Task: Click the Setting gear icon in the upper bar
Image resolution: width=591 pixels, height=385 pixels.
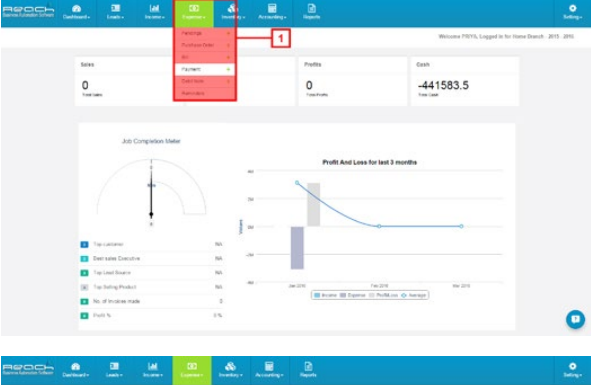Action: [572, 8]
